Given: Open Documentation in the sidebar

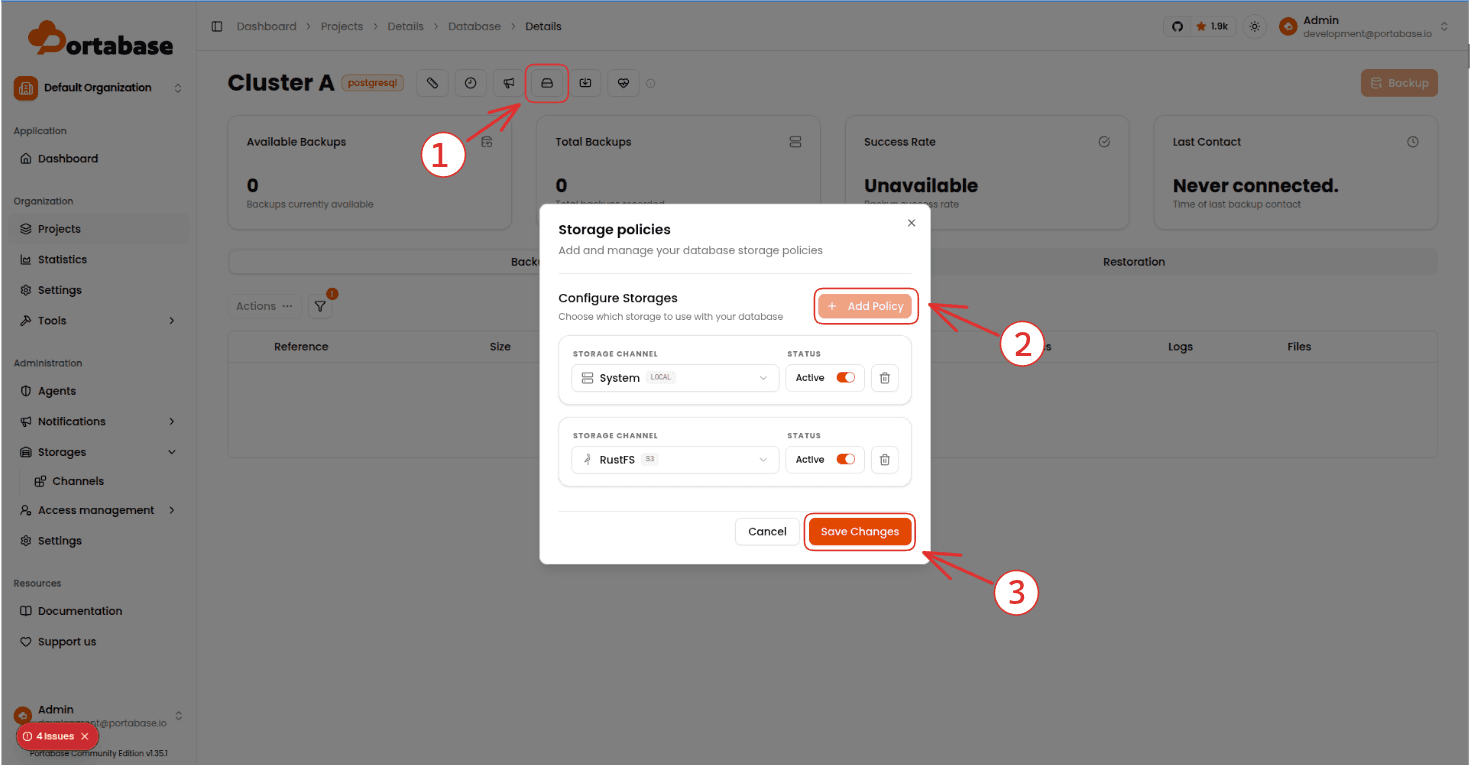Looking at the screenshot, I should [x=98, y=611].
